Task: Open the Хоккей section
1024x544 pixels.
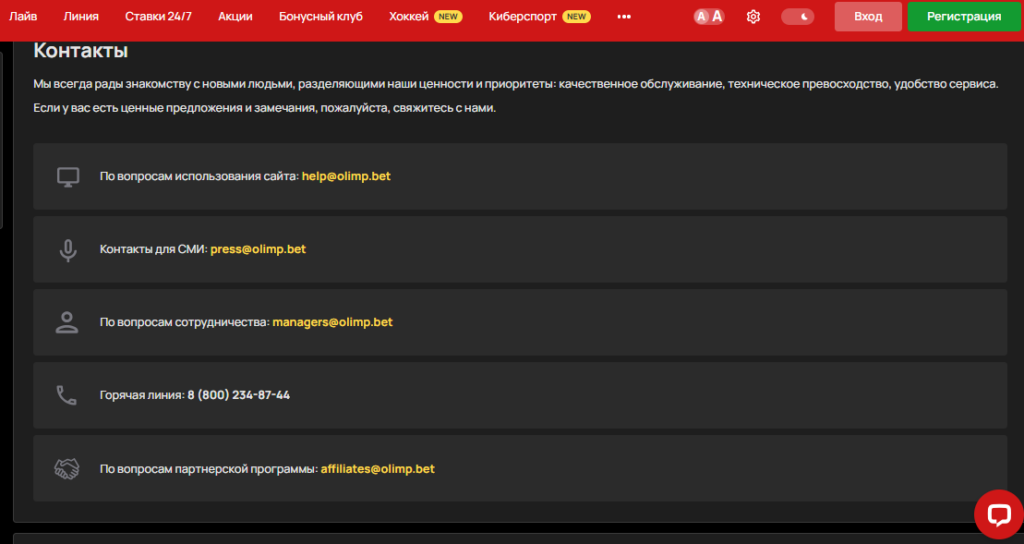Action: coord(409,16)
